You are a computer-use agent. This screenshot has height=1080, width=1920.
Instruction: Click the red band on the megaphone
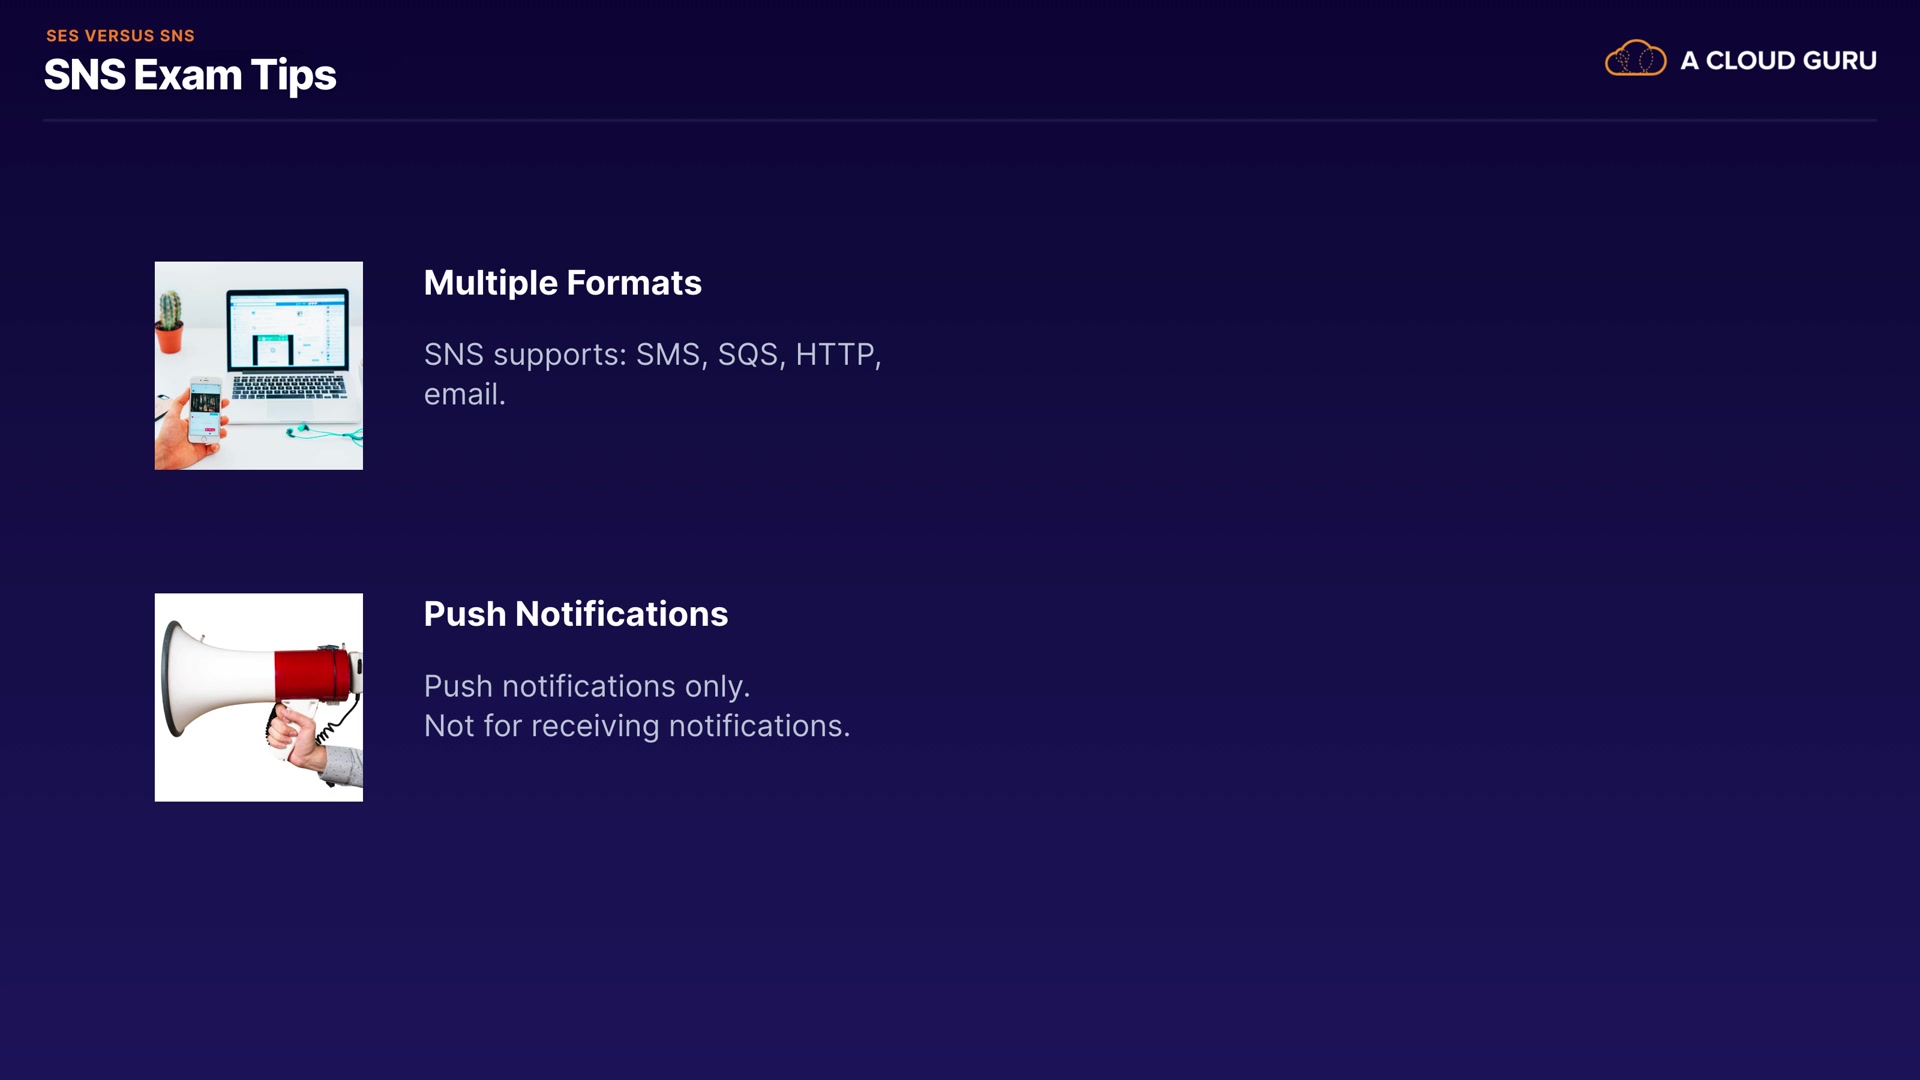coord(311,674)
